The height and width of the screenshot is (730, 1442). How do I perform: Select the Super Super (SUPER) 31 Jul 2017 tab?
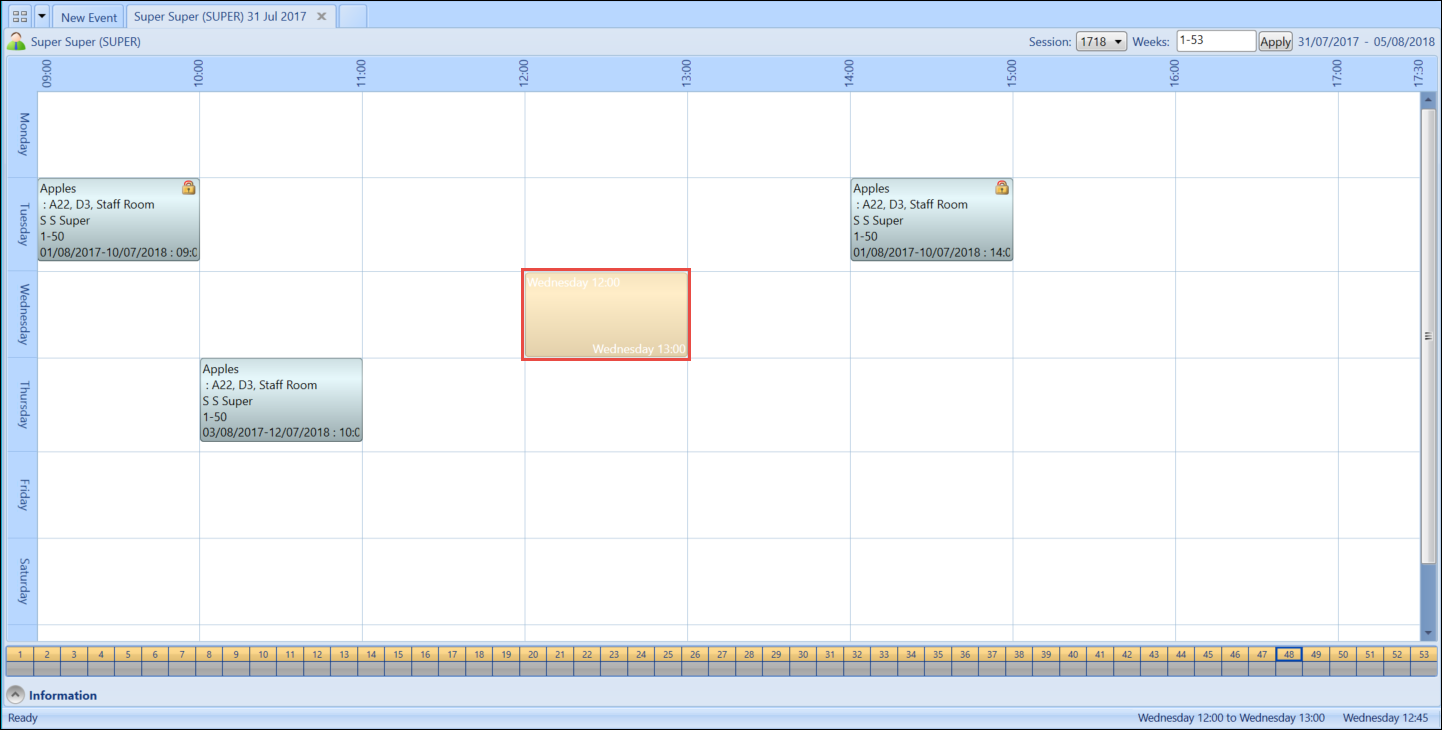220,17
